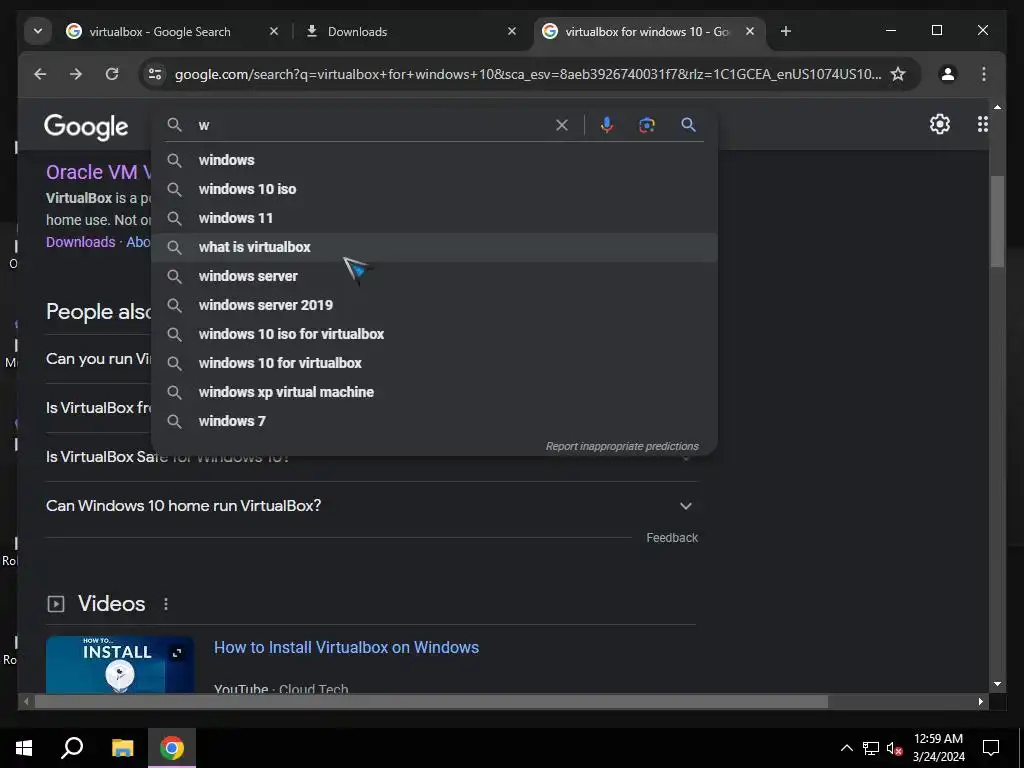
Task: Close the virtualbox for windows 10 tab
Action: click(x=750, y=31)
